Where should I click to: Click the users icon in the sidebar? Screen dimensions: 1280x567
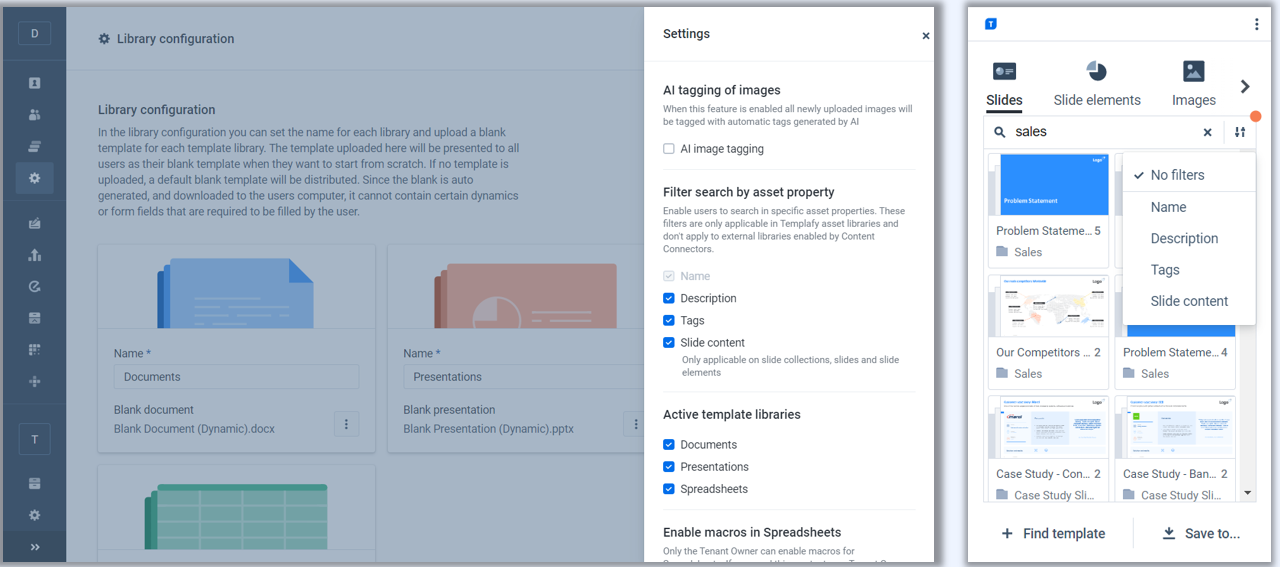pyautogui.click(x=34, y=115)
